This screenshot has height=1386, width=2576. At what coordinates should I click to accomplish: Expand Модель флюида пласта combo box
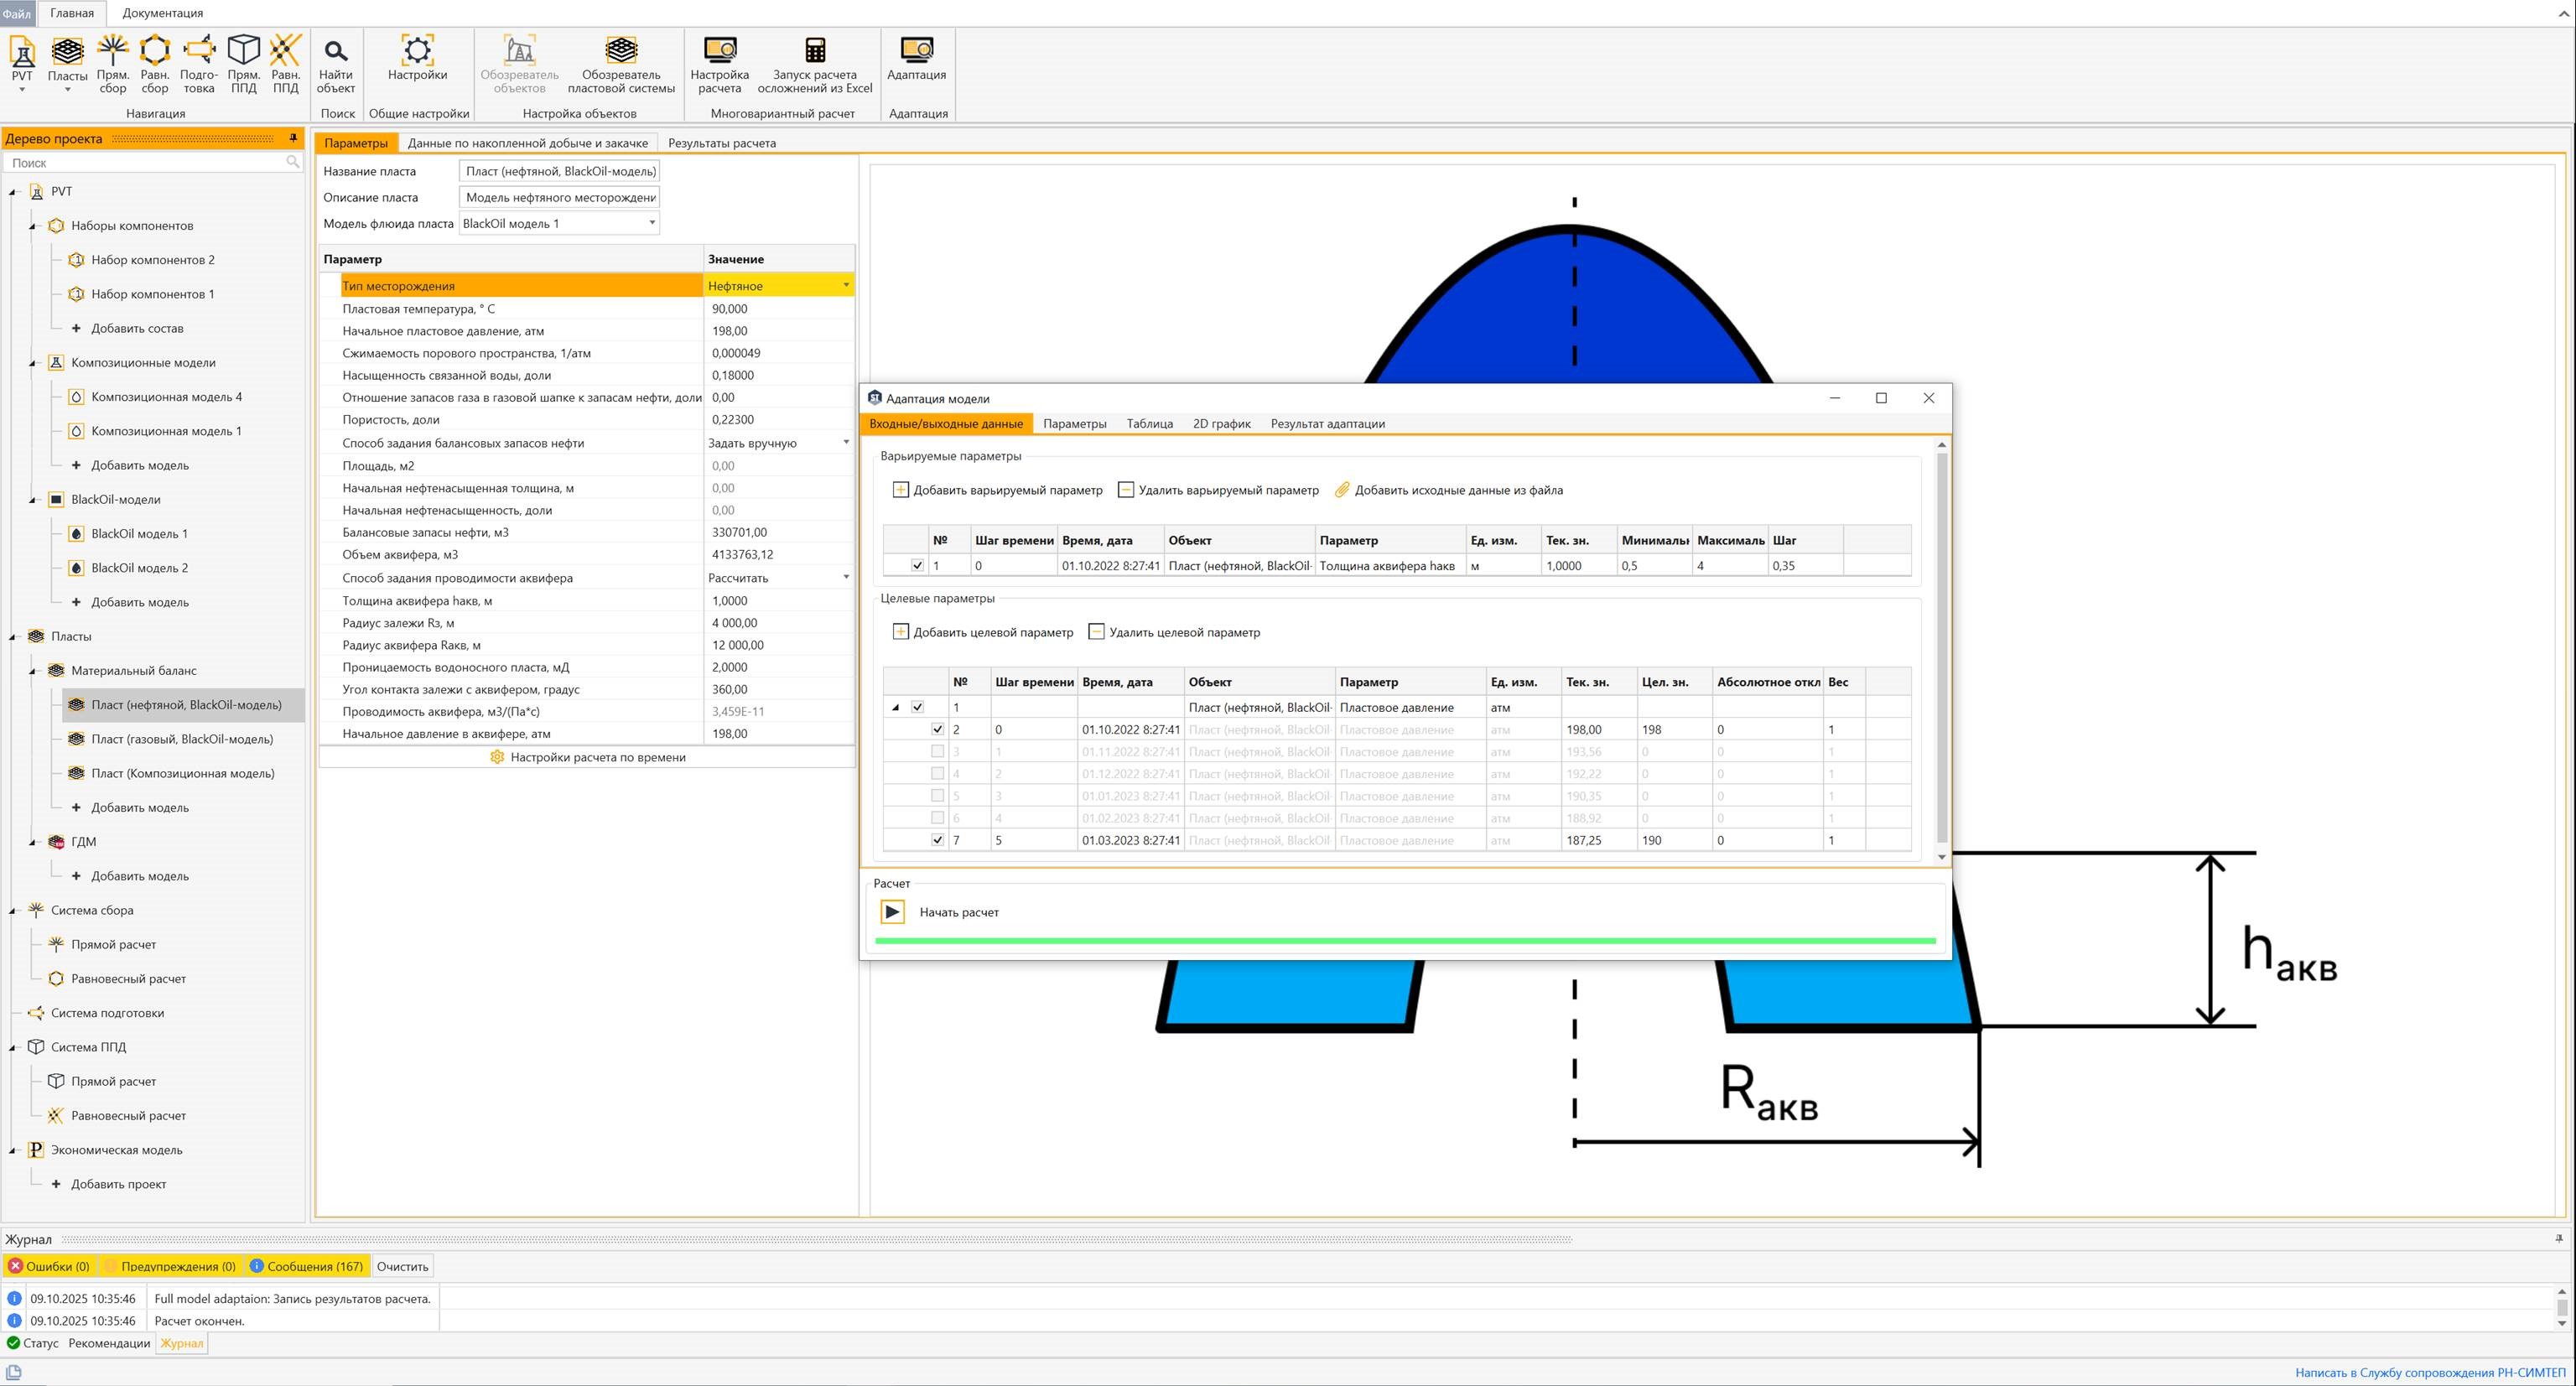pyautogui.click(x=652, y=224)
